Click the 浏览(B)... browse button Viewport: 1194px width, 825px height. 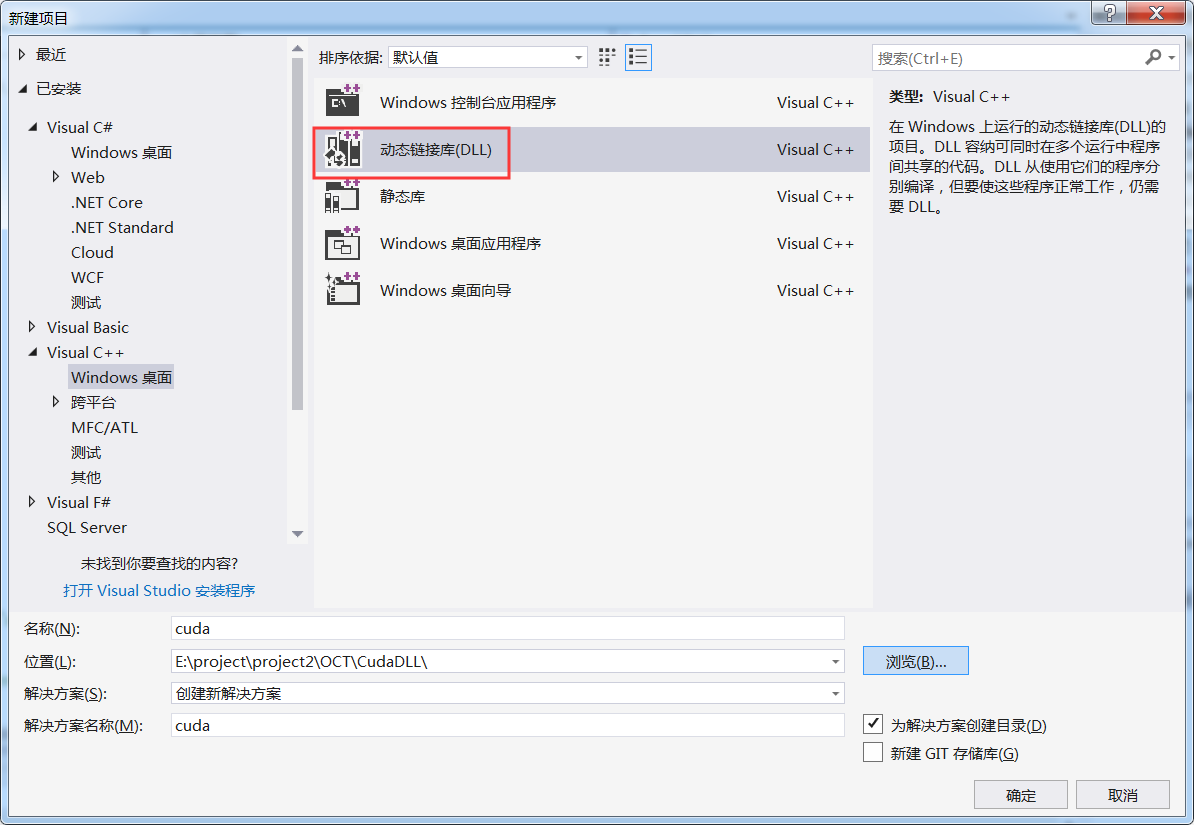915,661
